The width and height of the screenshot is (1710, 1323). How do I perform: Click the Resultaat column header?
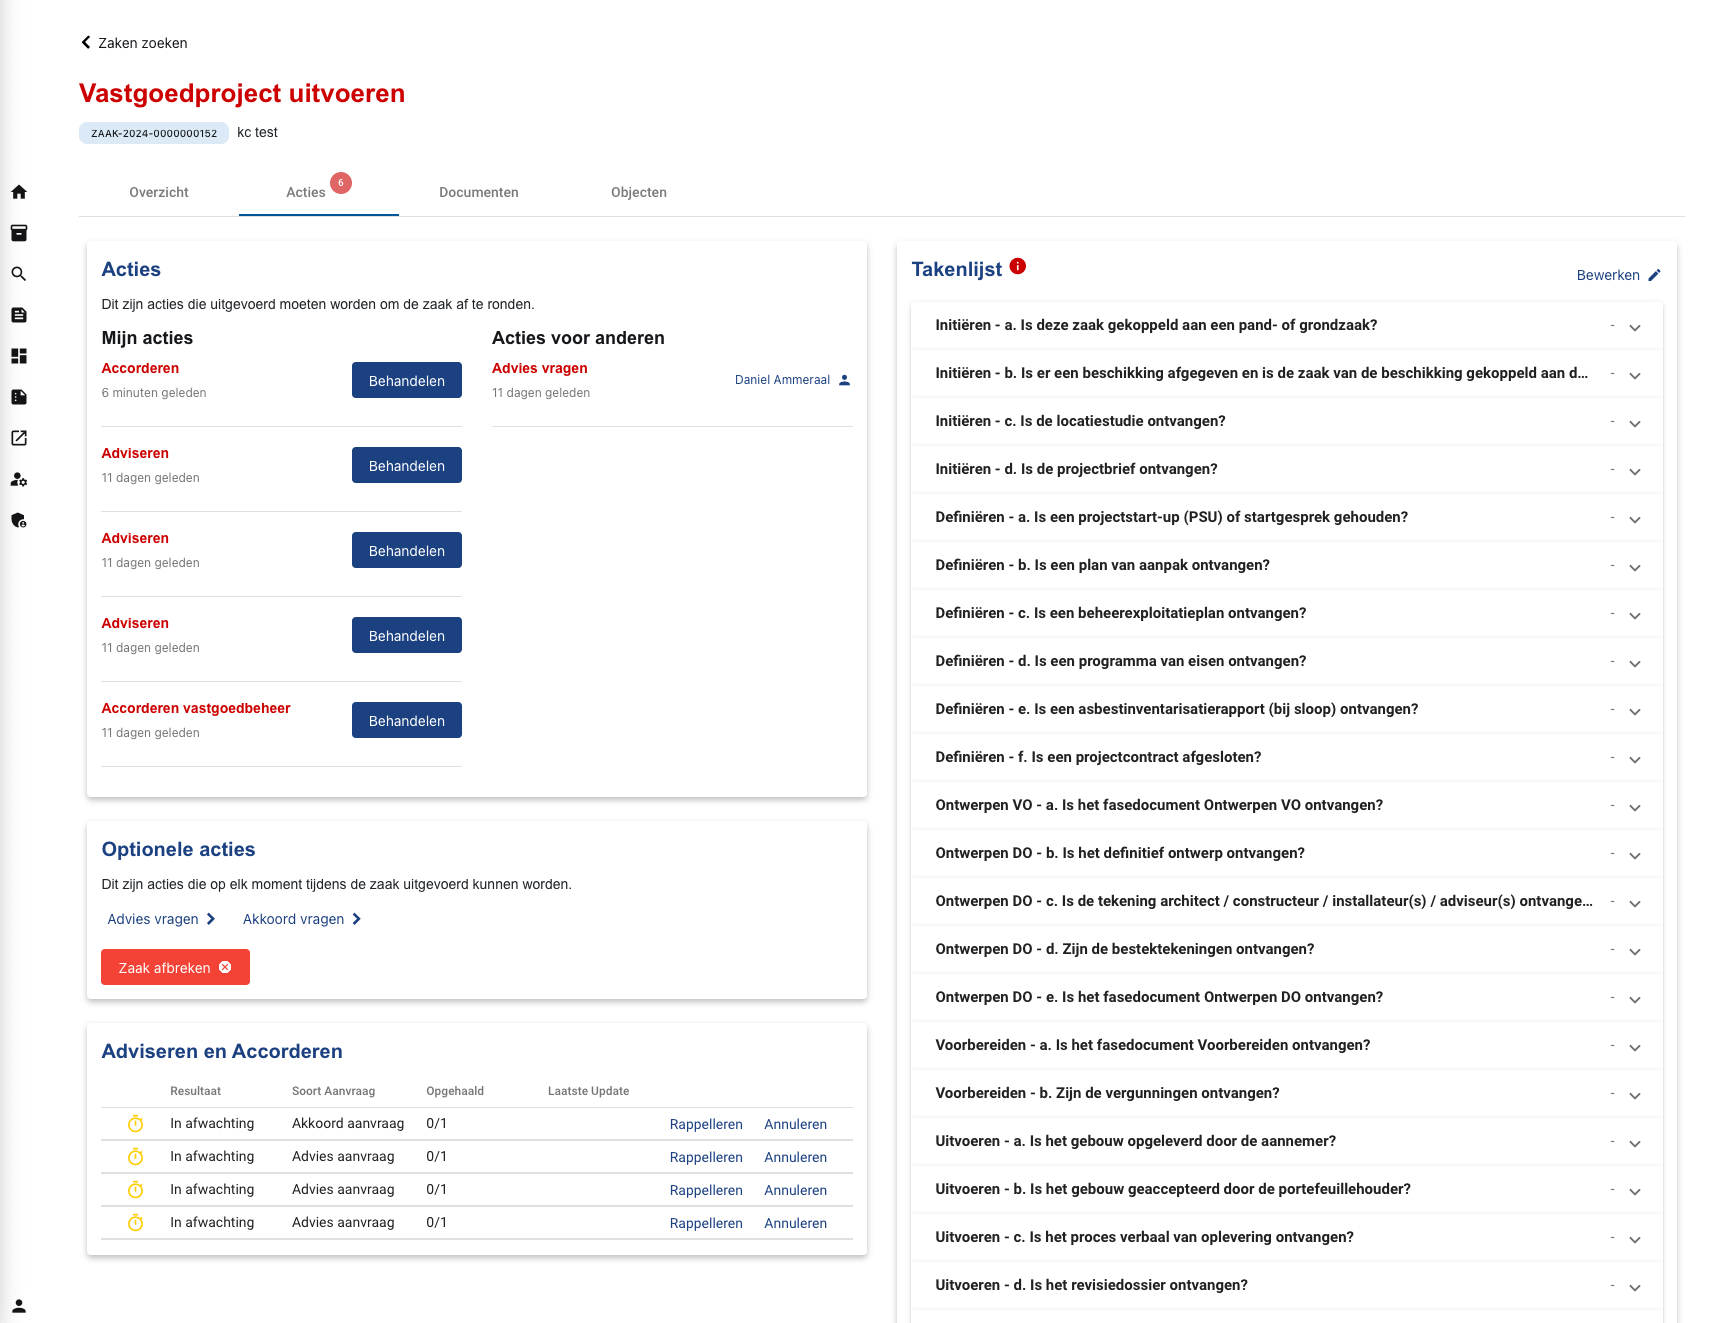pos(195,1091)
